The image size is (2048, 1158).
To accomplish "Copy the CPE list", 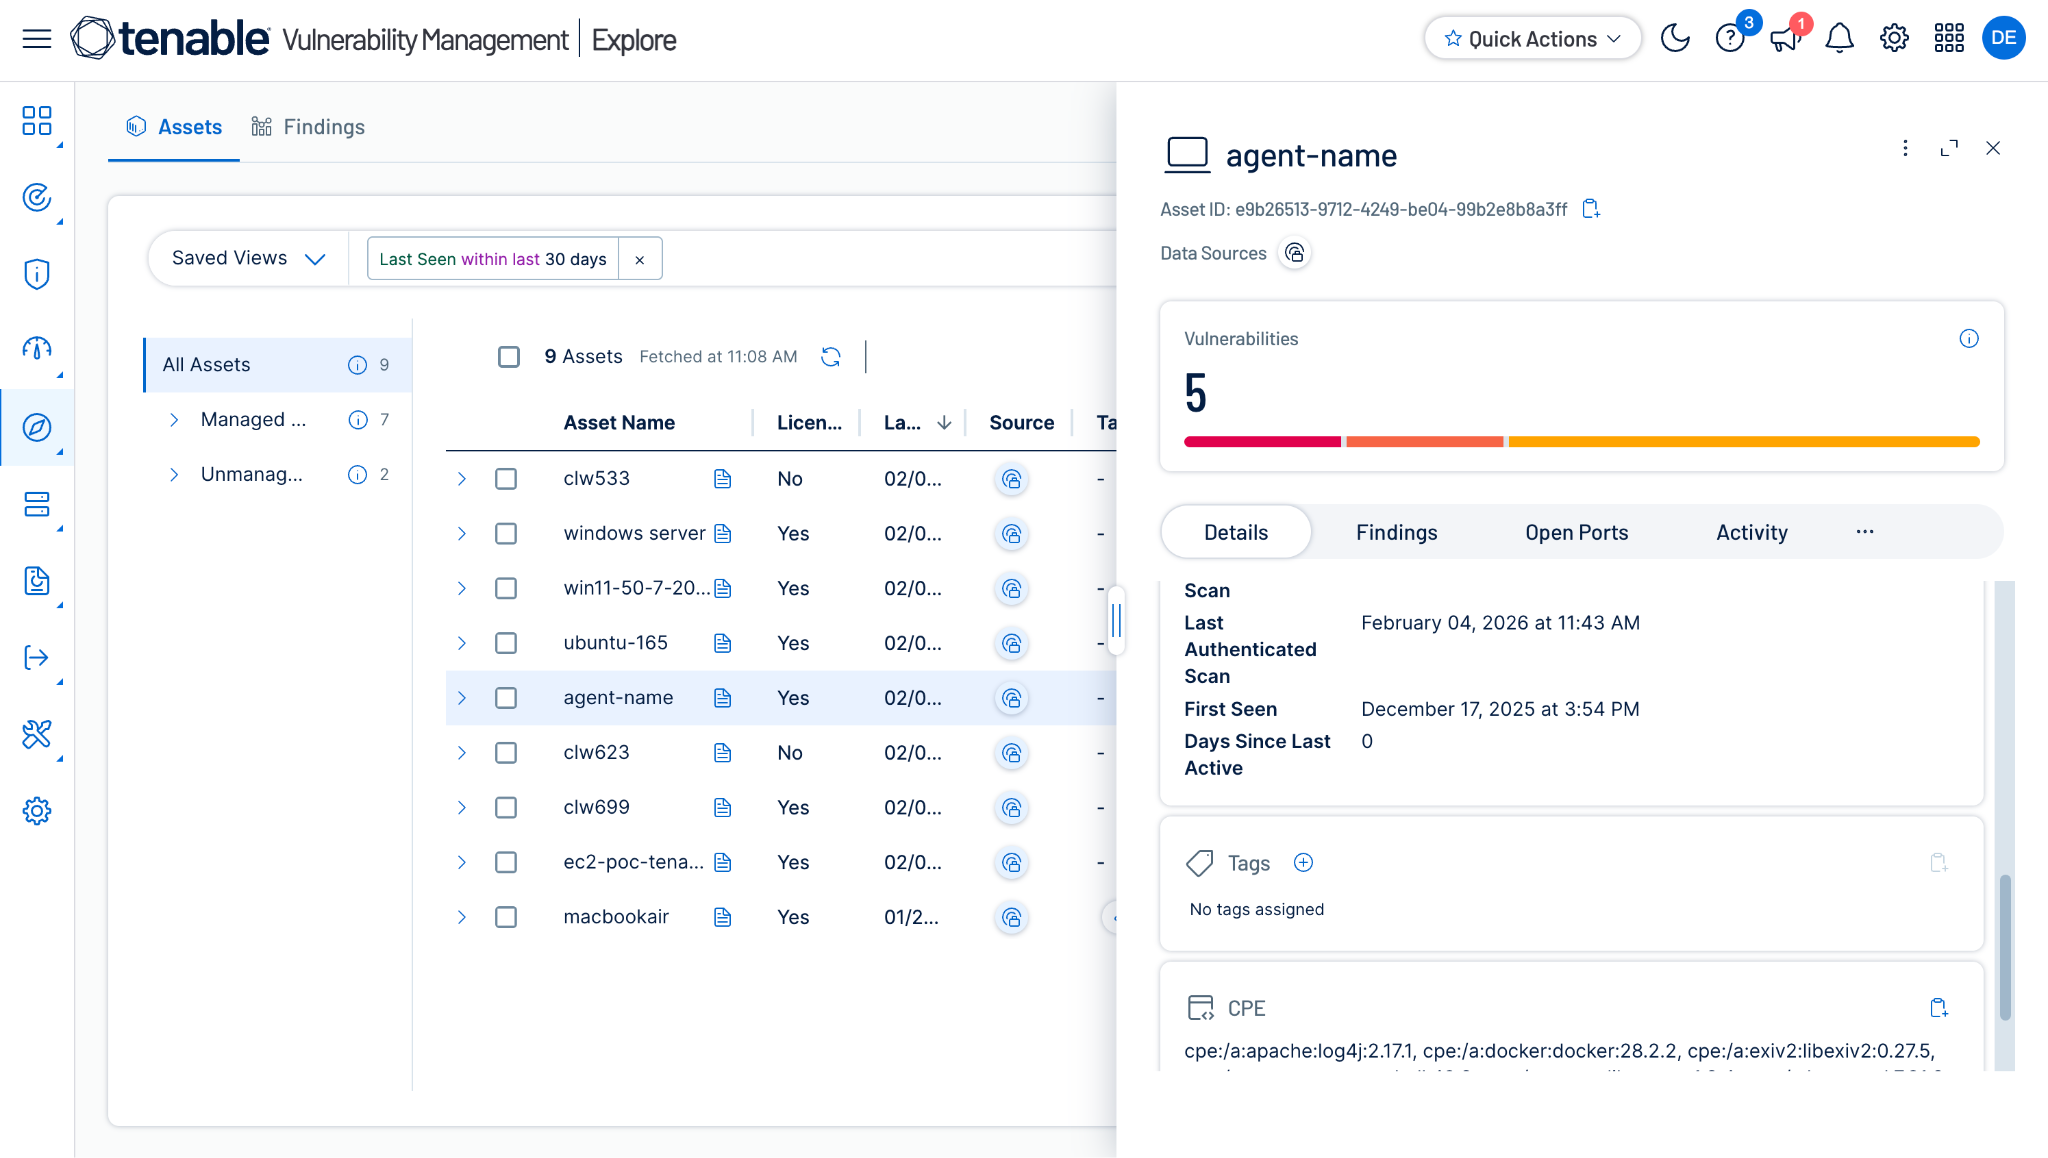I will tap(1939, 1008).
